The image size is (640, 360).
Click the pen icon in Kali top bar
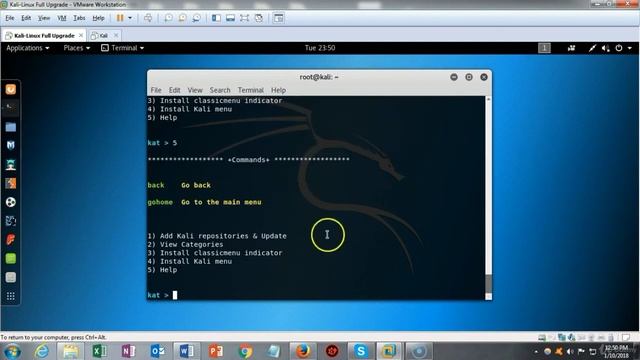tap(592, 48)
